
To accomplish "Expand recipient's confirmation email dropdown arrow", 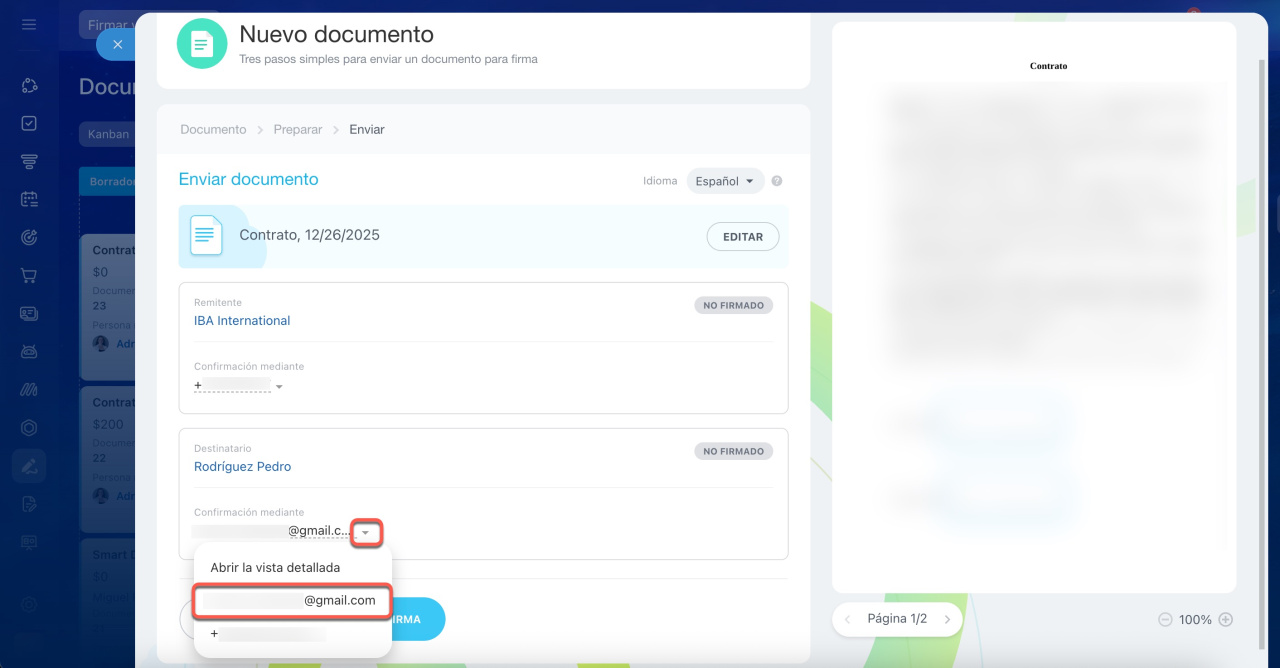I will click(x=366, y=533).
